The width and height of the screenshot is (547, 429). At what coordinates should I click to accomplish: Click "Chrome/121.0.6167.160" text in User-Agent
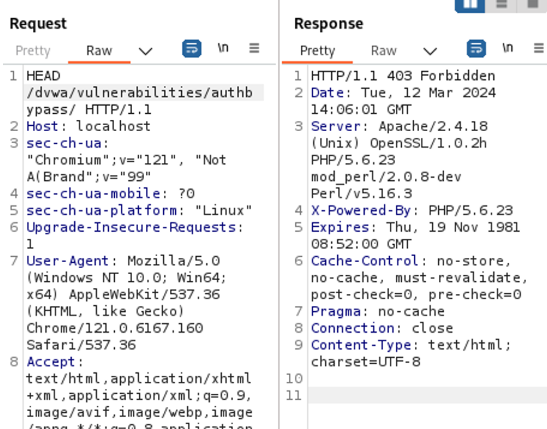115,328
